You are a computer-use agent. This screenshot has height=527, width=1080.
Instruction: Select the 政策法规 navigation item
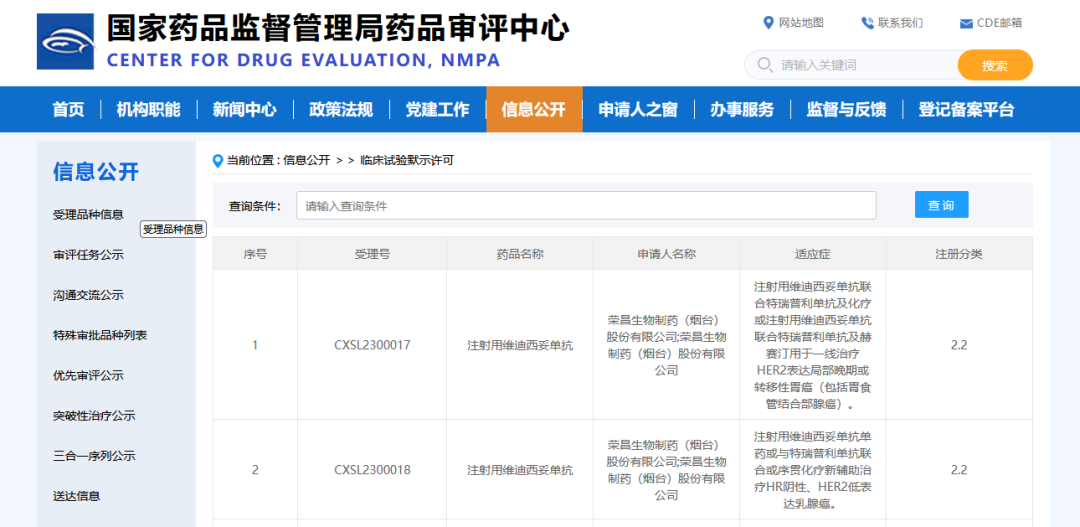click(x=340, y=110)
